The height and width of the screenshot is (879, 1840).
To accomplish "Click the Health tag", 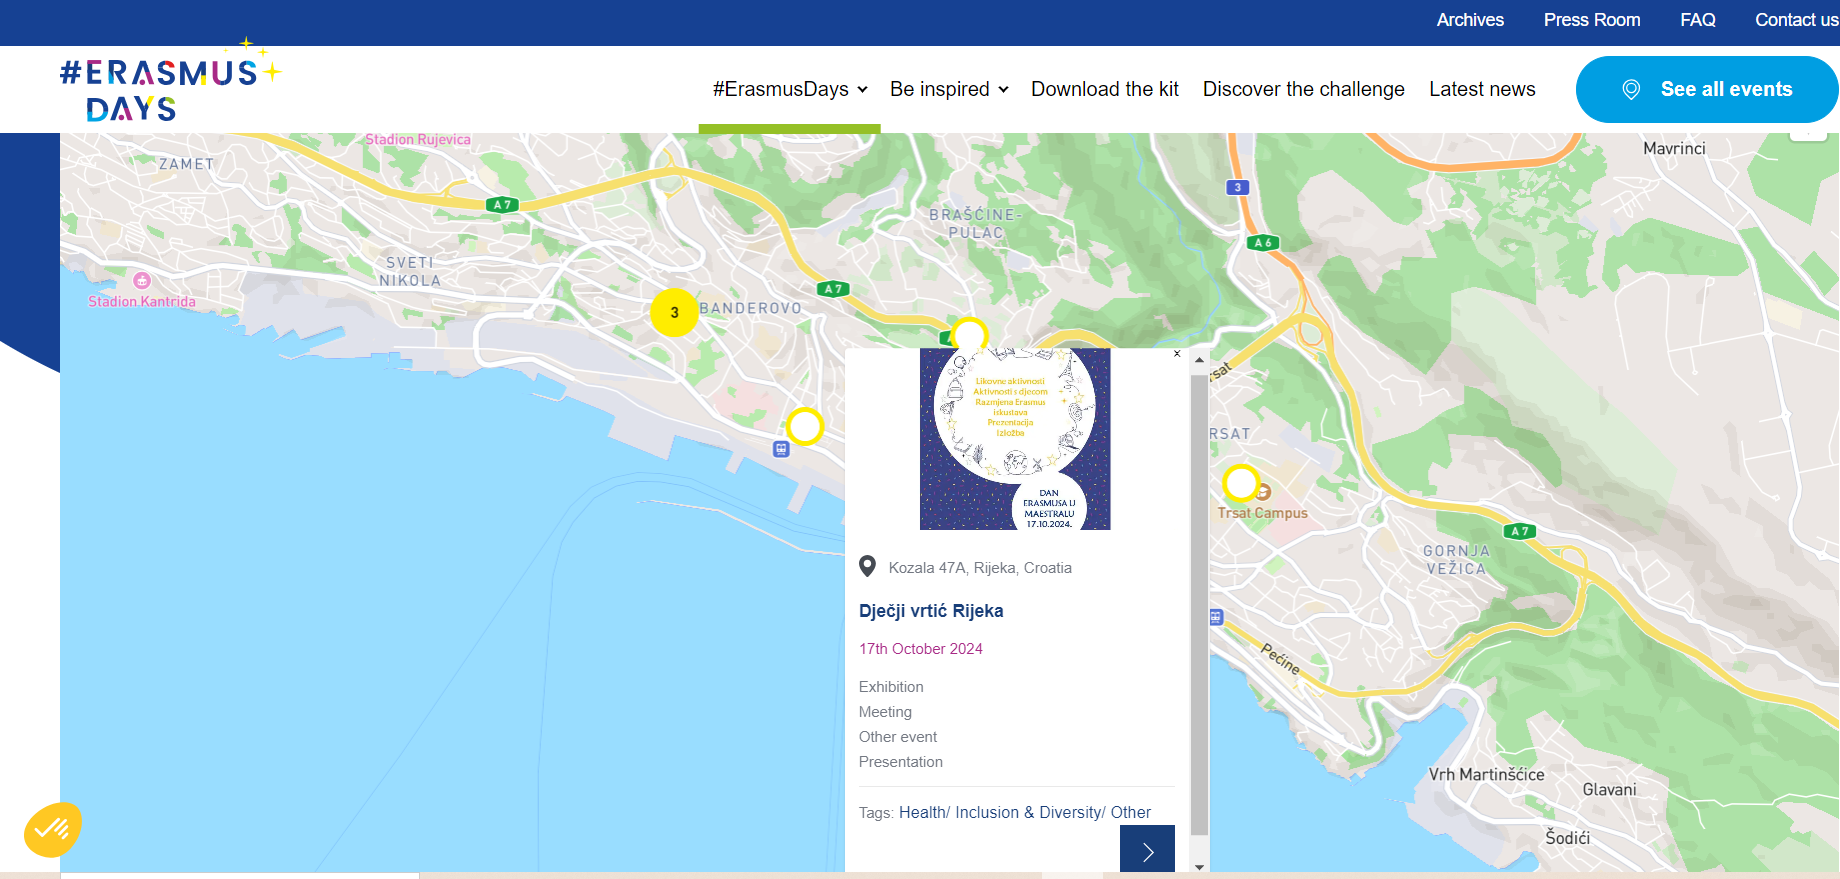I will [x=922, y=813].
